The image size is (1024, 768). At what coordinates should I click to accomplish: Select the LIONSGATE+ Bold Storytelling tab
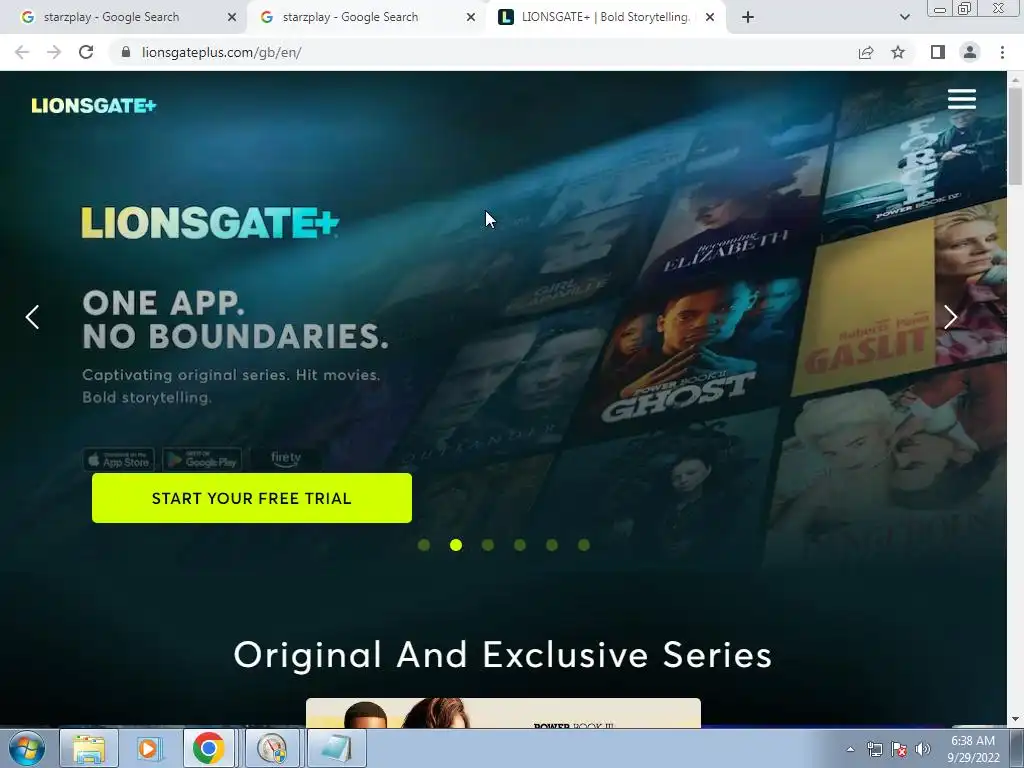click(605, 17)
